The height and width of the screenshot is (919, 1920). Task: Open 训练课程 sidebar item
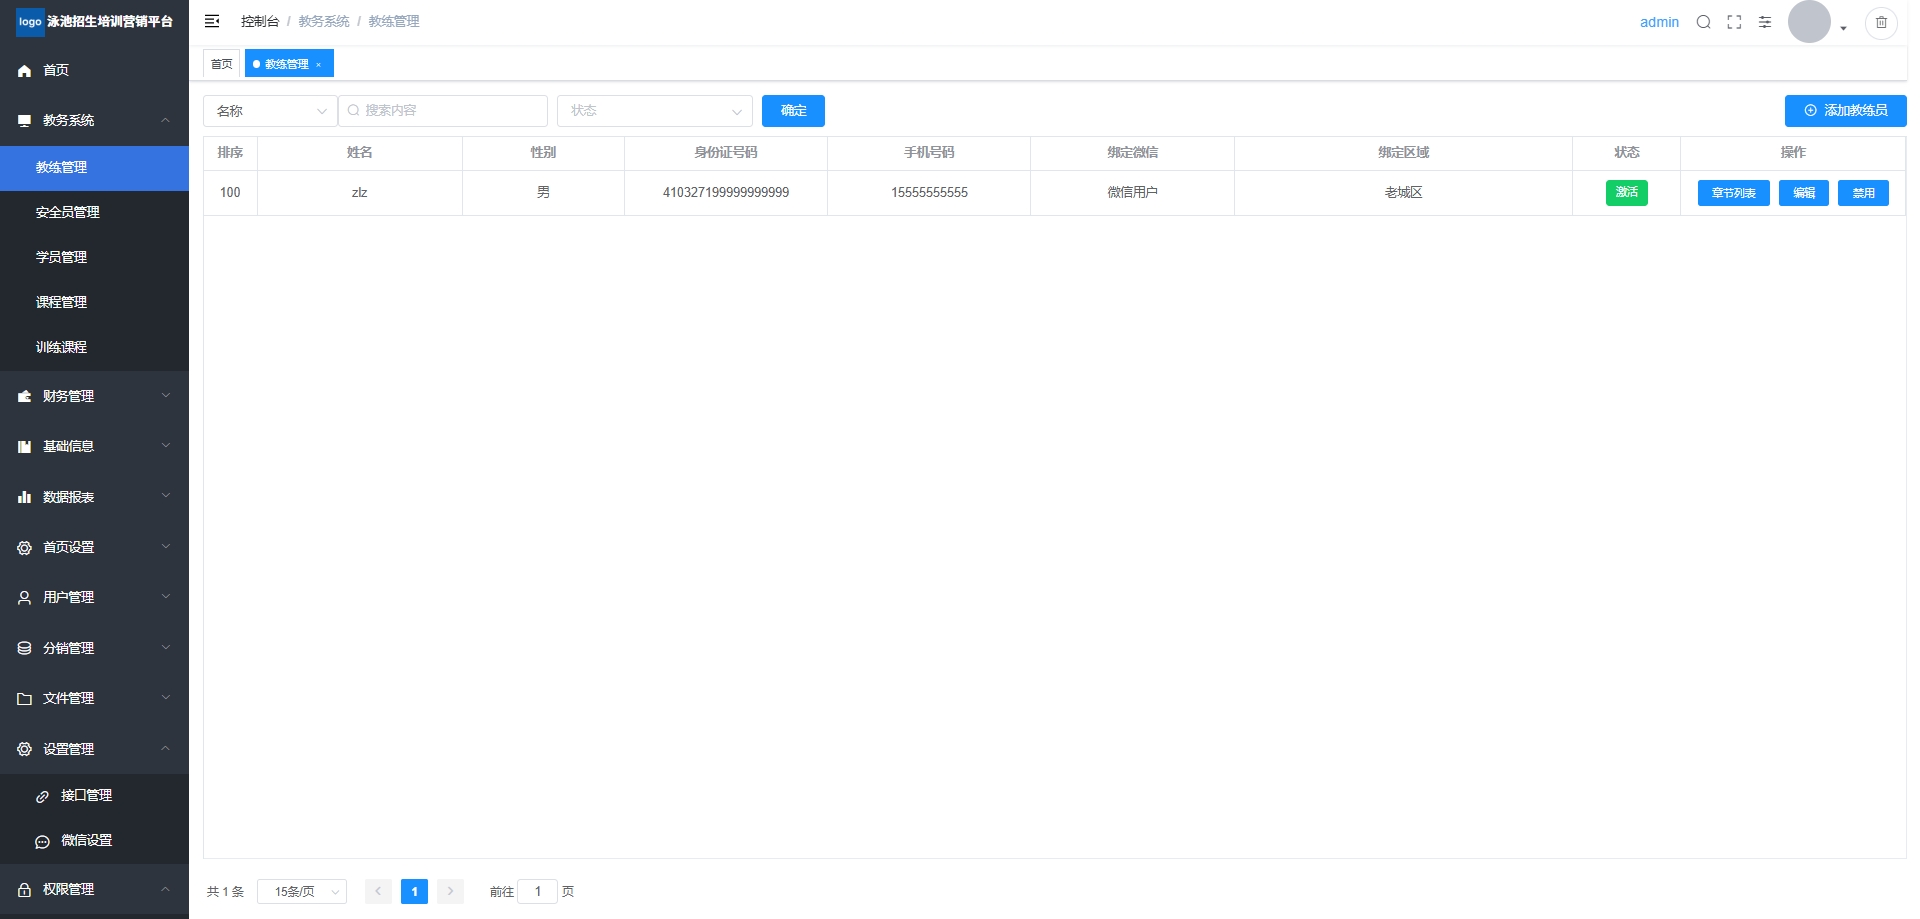click(94, 347)
